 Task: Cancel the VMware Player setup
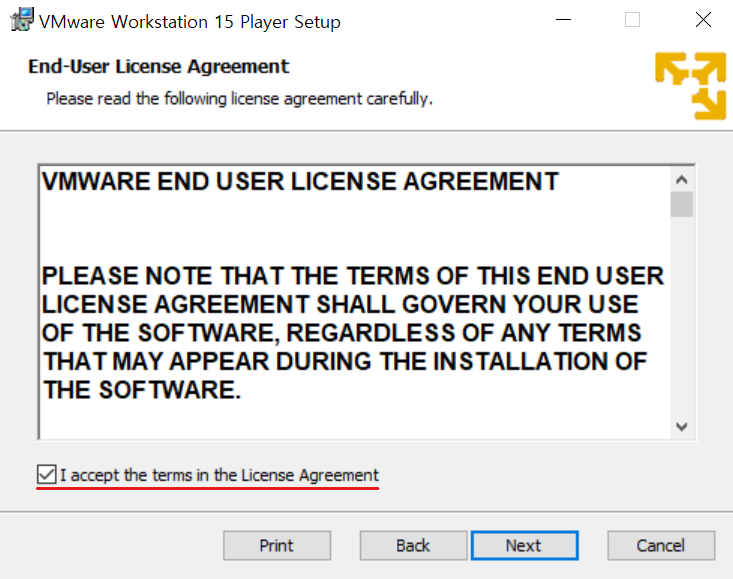click(x=661, y=545)
